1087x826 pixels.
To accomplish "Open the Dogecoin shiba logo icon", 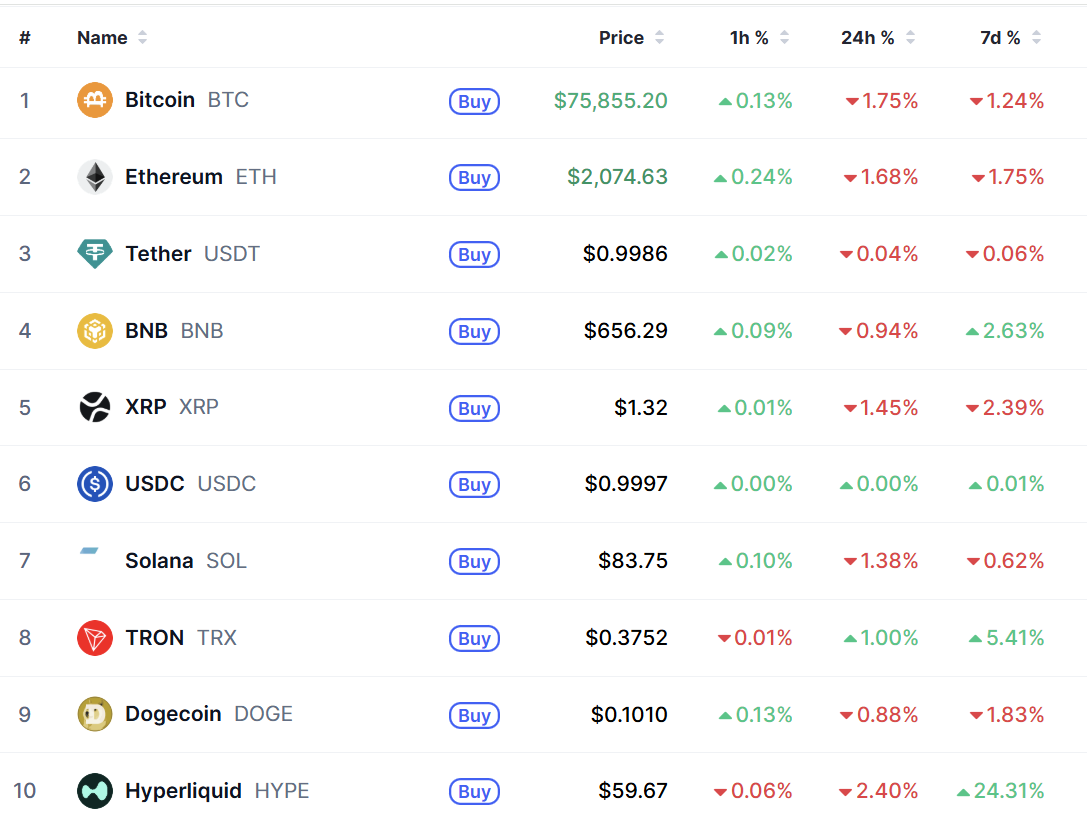I will pyautogui.click(x=95, y=714).
